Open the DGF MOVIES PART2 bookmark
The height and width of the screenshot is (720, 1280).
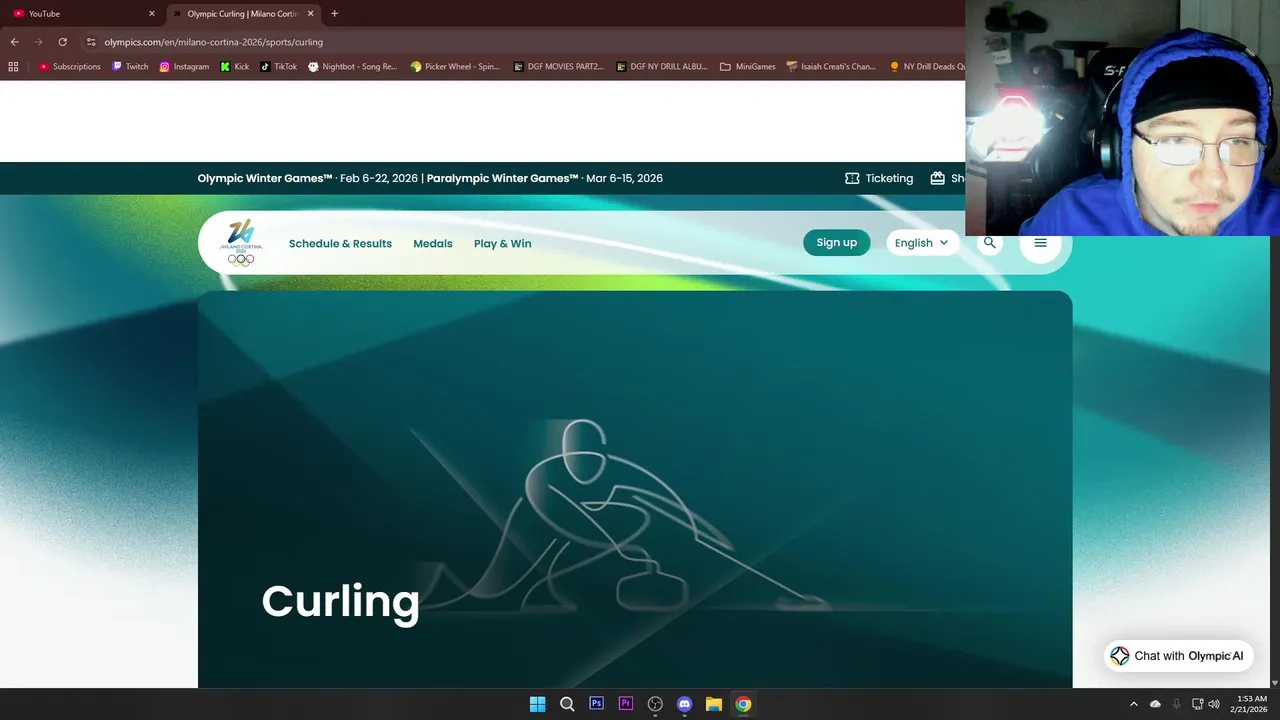click(559, 67)
